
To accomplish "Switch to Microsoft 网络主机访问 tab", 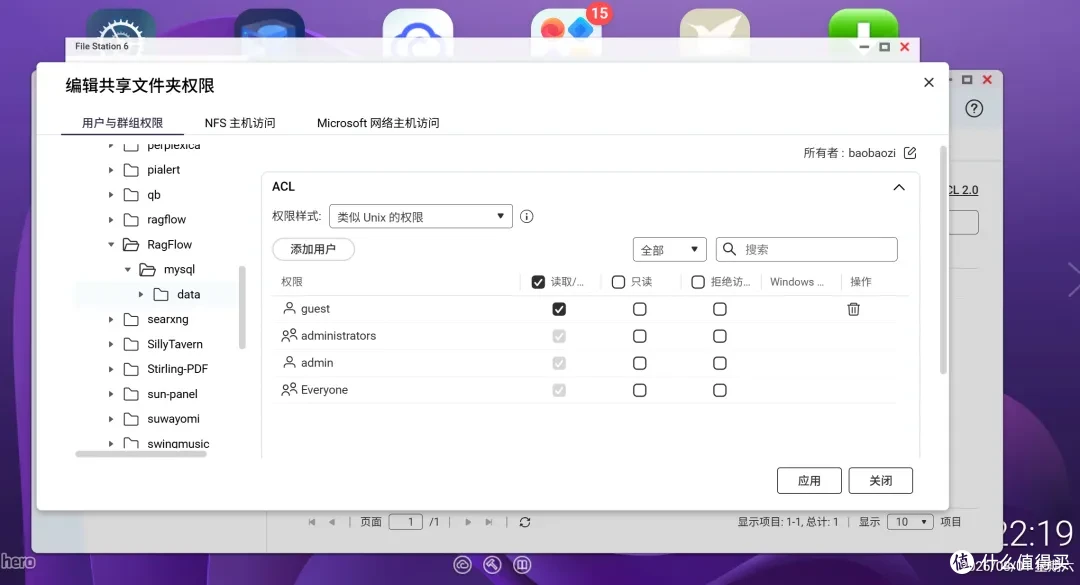I will click(x=378, y=123).
